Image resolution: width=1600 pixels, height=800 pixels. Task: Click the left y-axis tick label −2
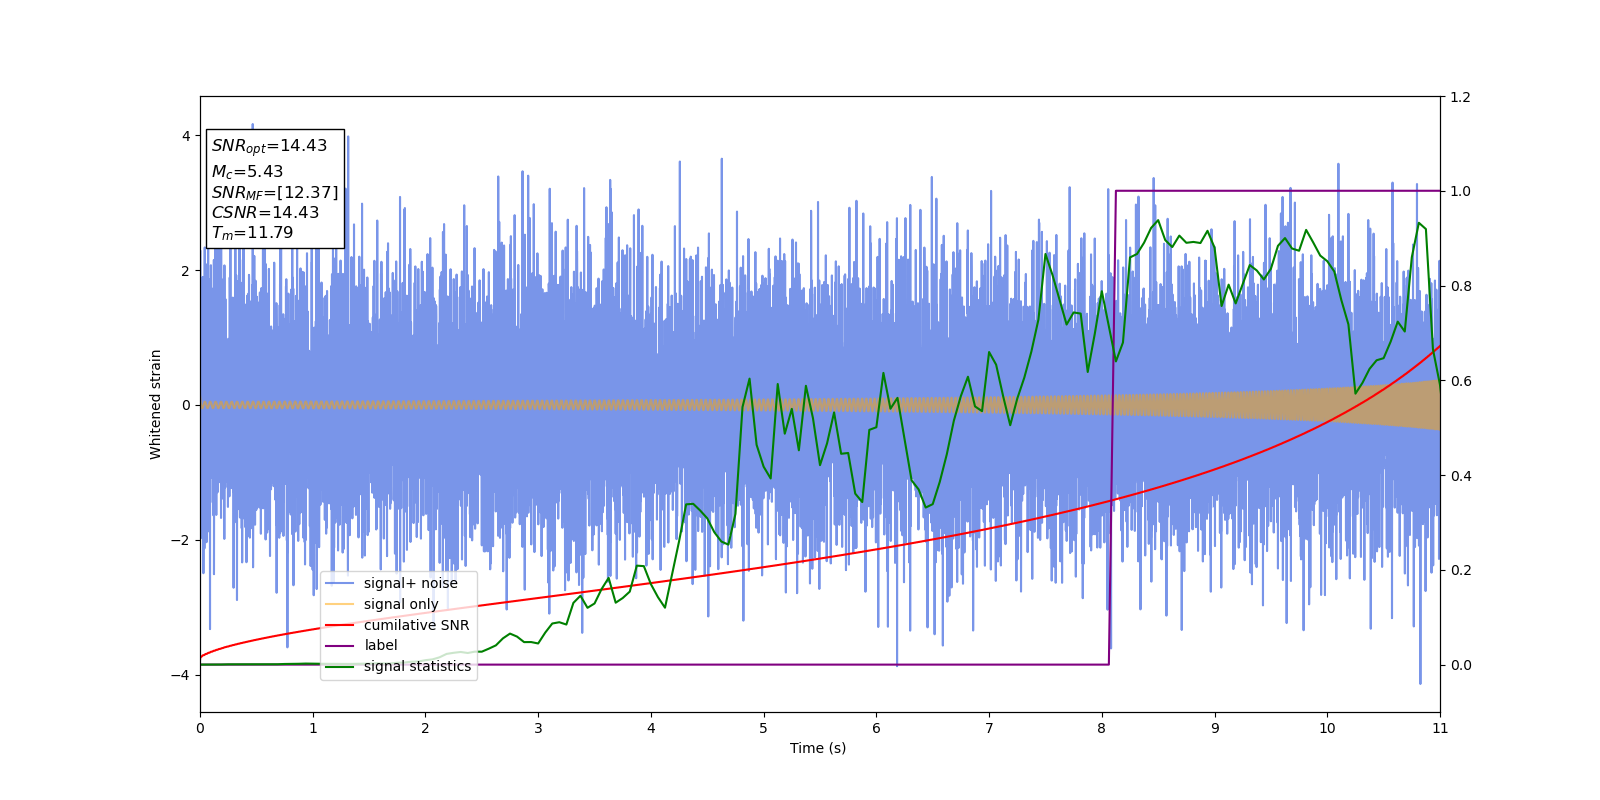pos(181,540)
